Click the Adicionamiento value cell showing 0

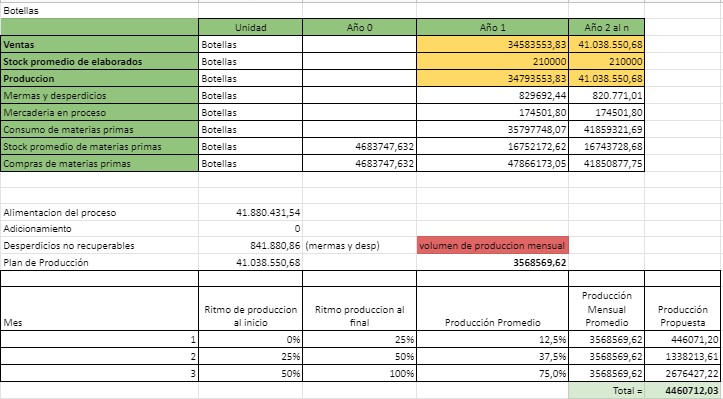(x=250, y=229)
